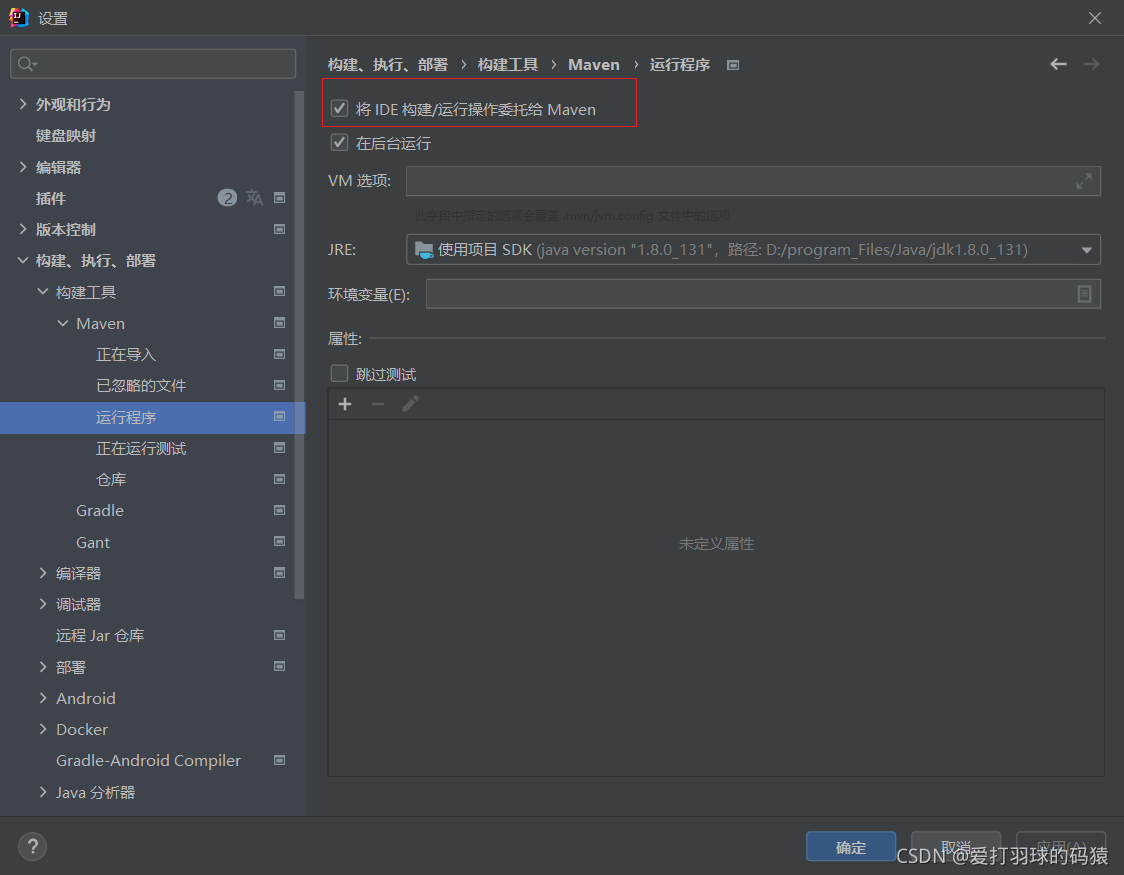Click the project-level icon beside the breadcrumb title

tap(733, 65)
